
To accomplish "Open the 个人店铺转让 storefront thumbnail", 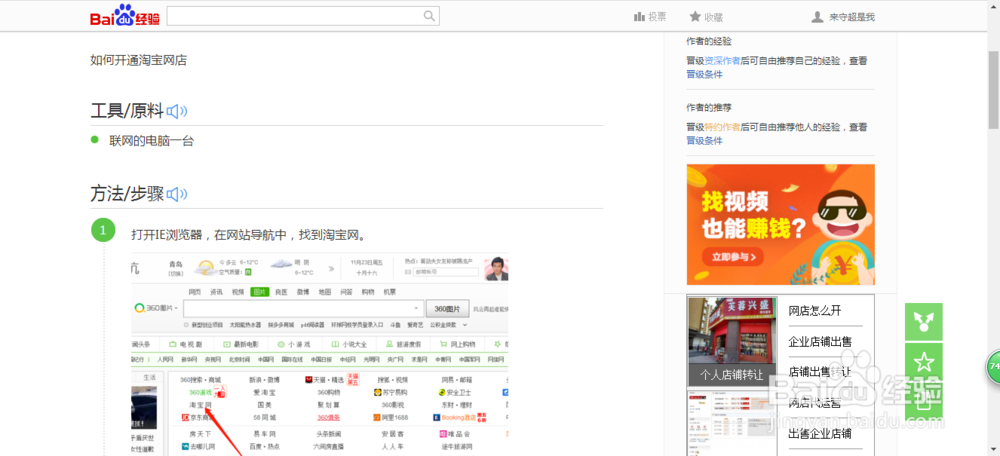I will coord(732,340).
